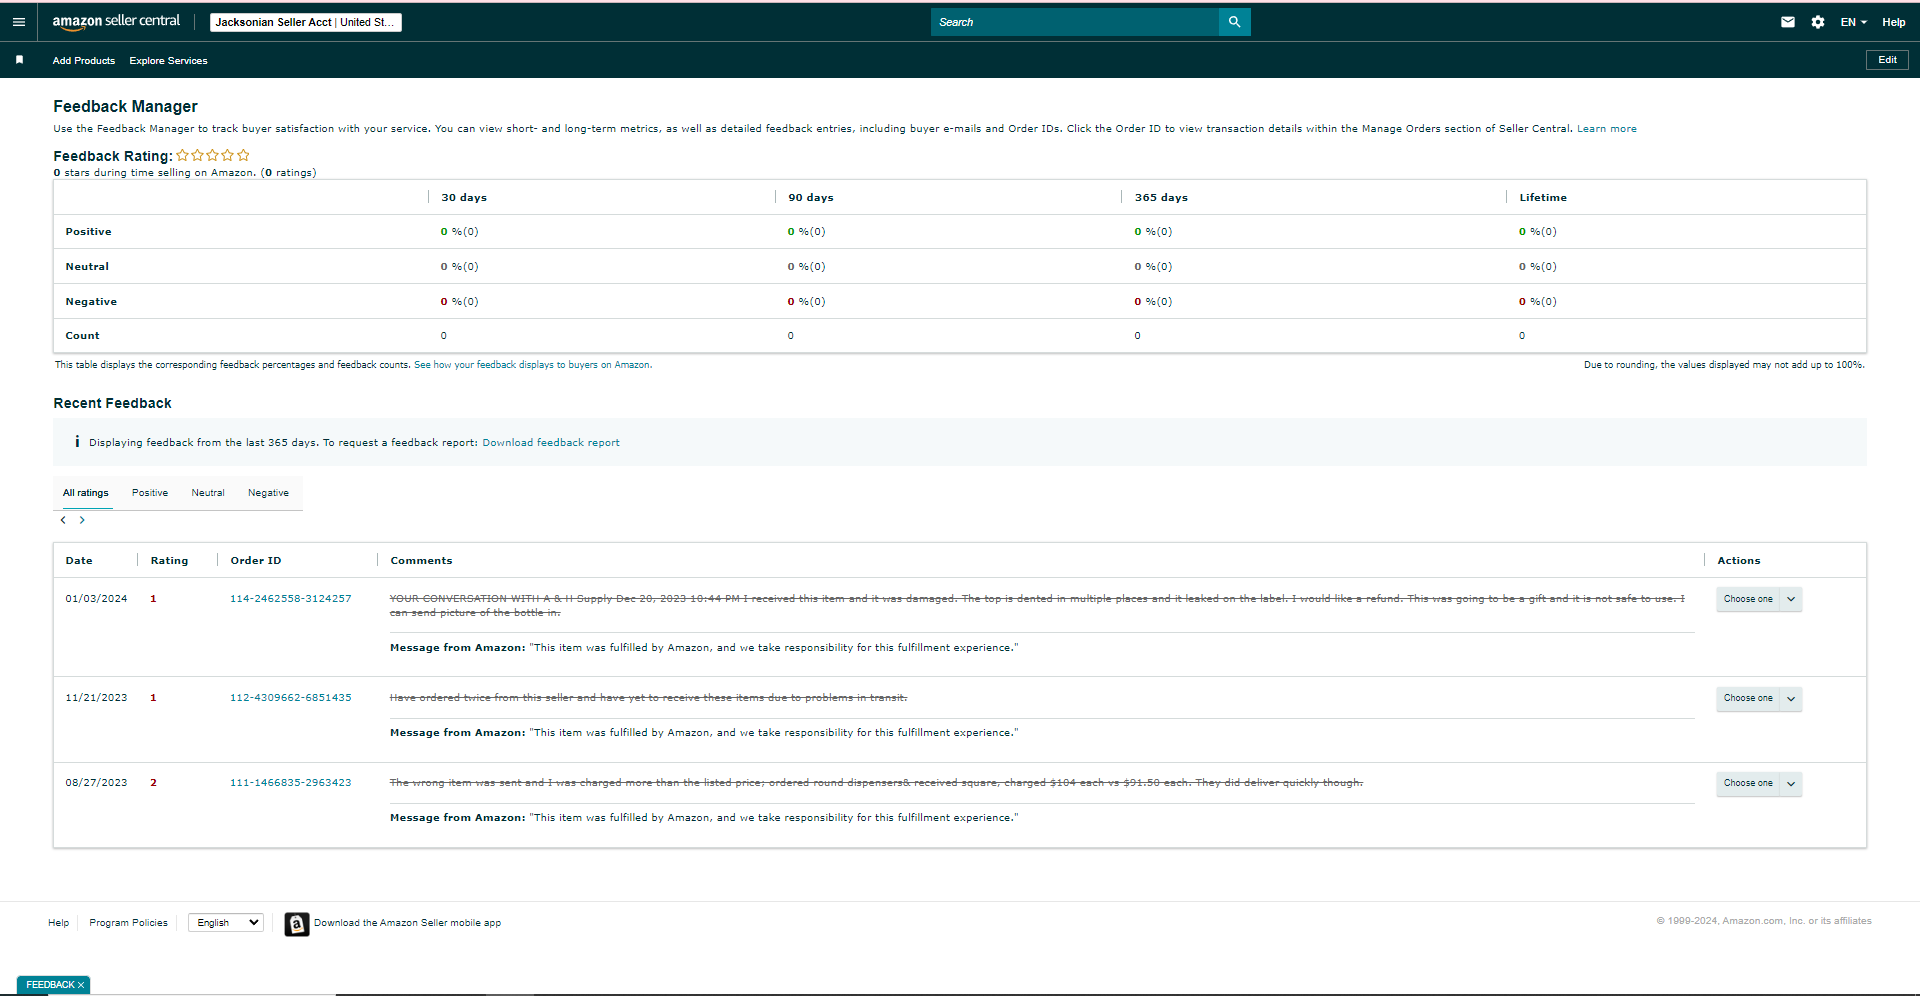This screenshot has width=1920, height=996.
Task: Click the 365 days column header
Action: point(1161,198)
